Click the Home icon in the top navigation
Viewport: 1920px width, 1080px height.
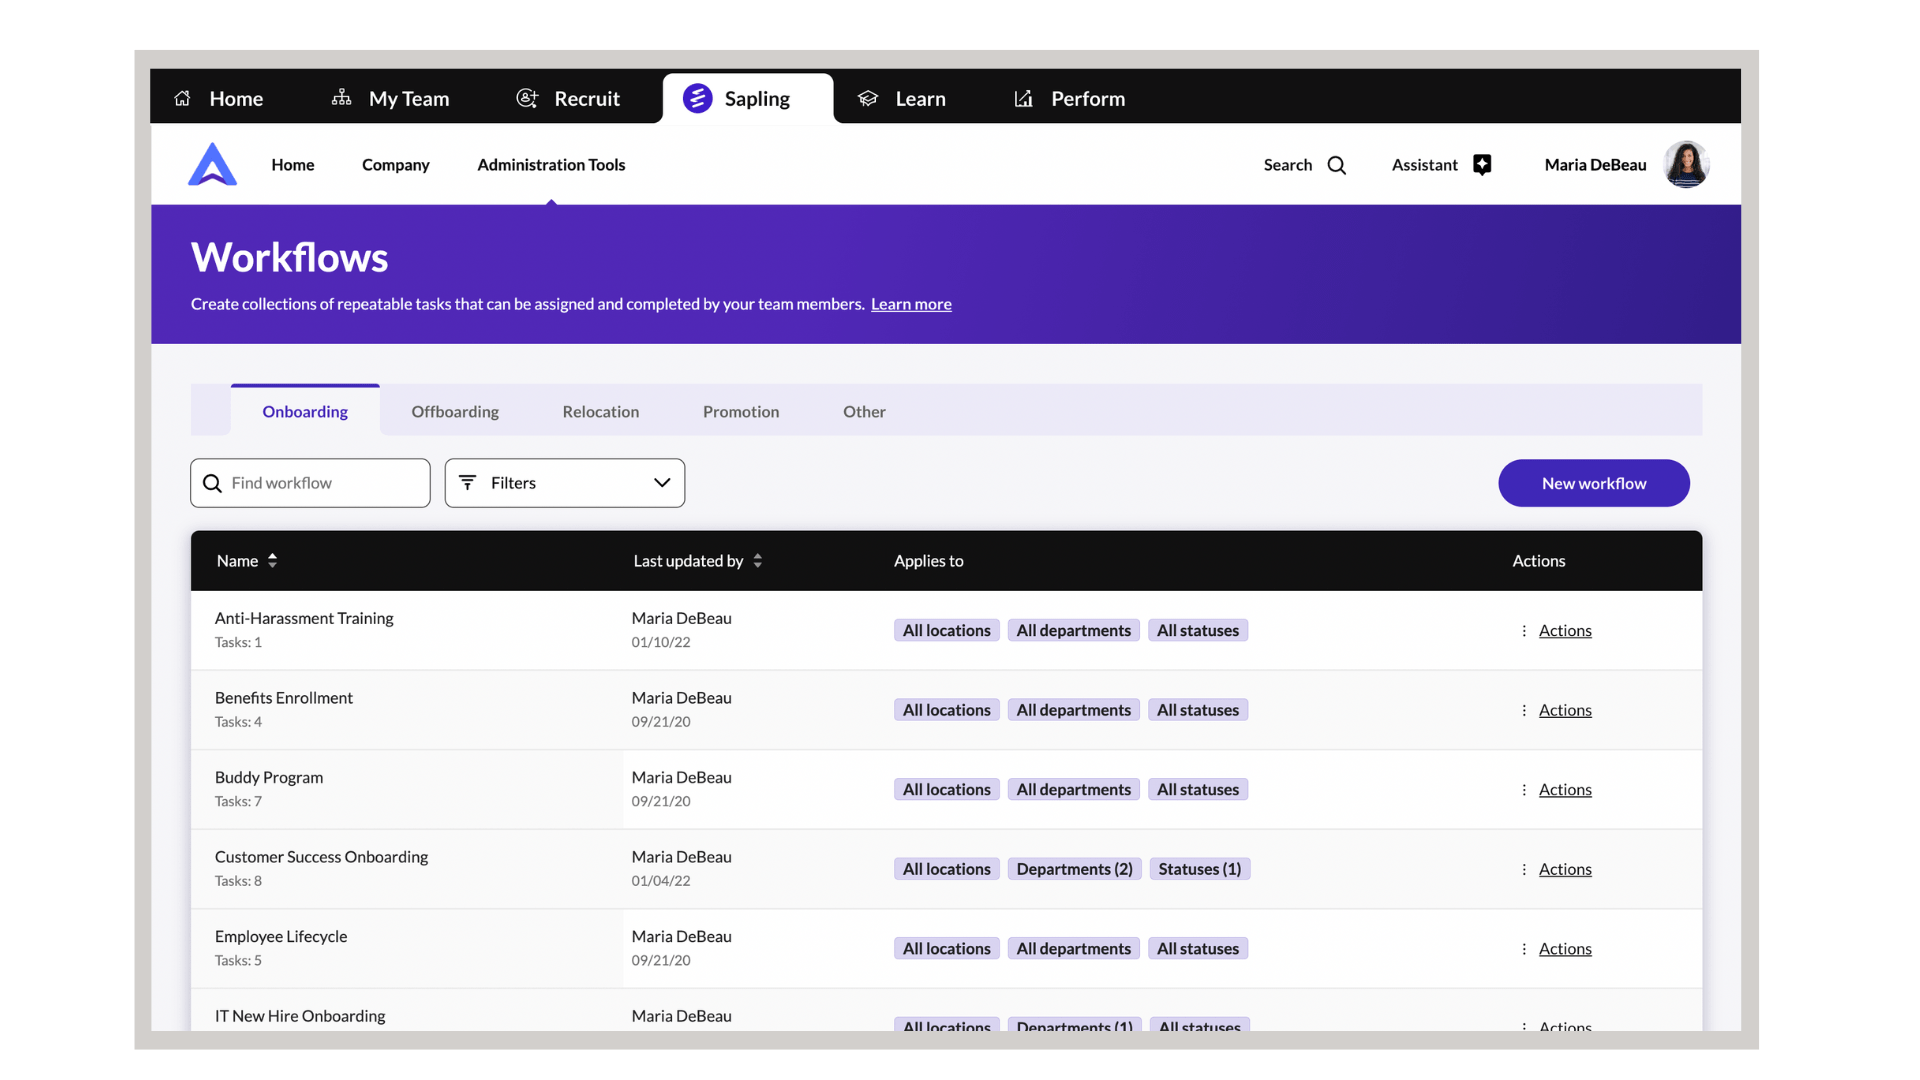[183, 98]
